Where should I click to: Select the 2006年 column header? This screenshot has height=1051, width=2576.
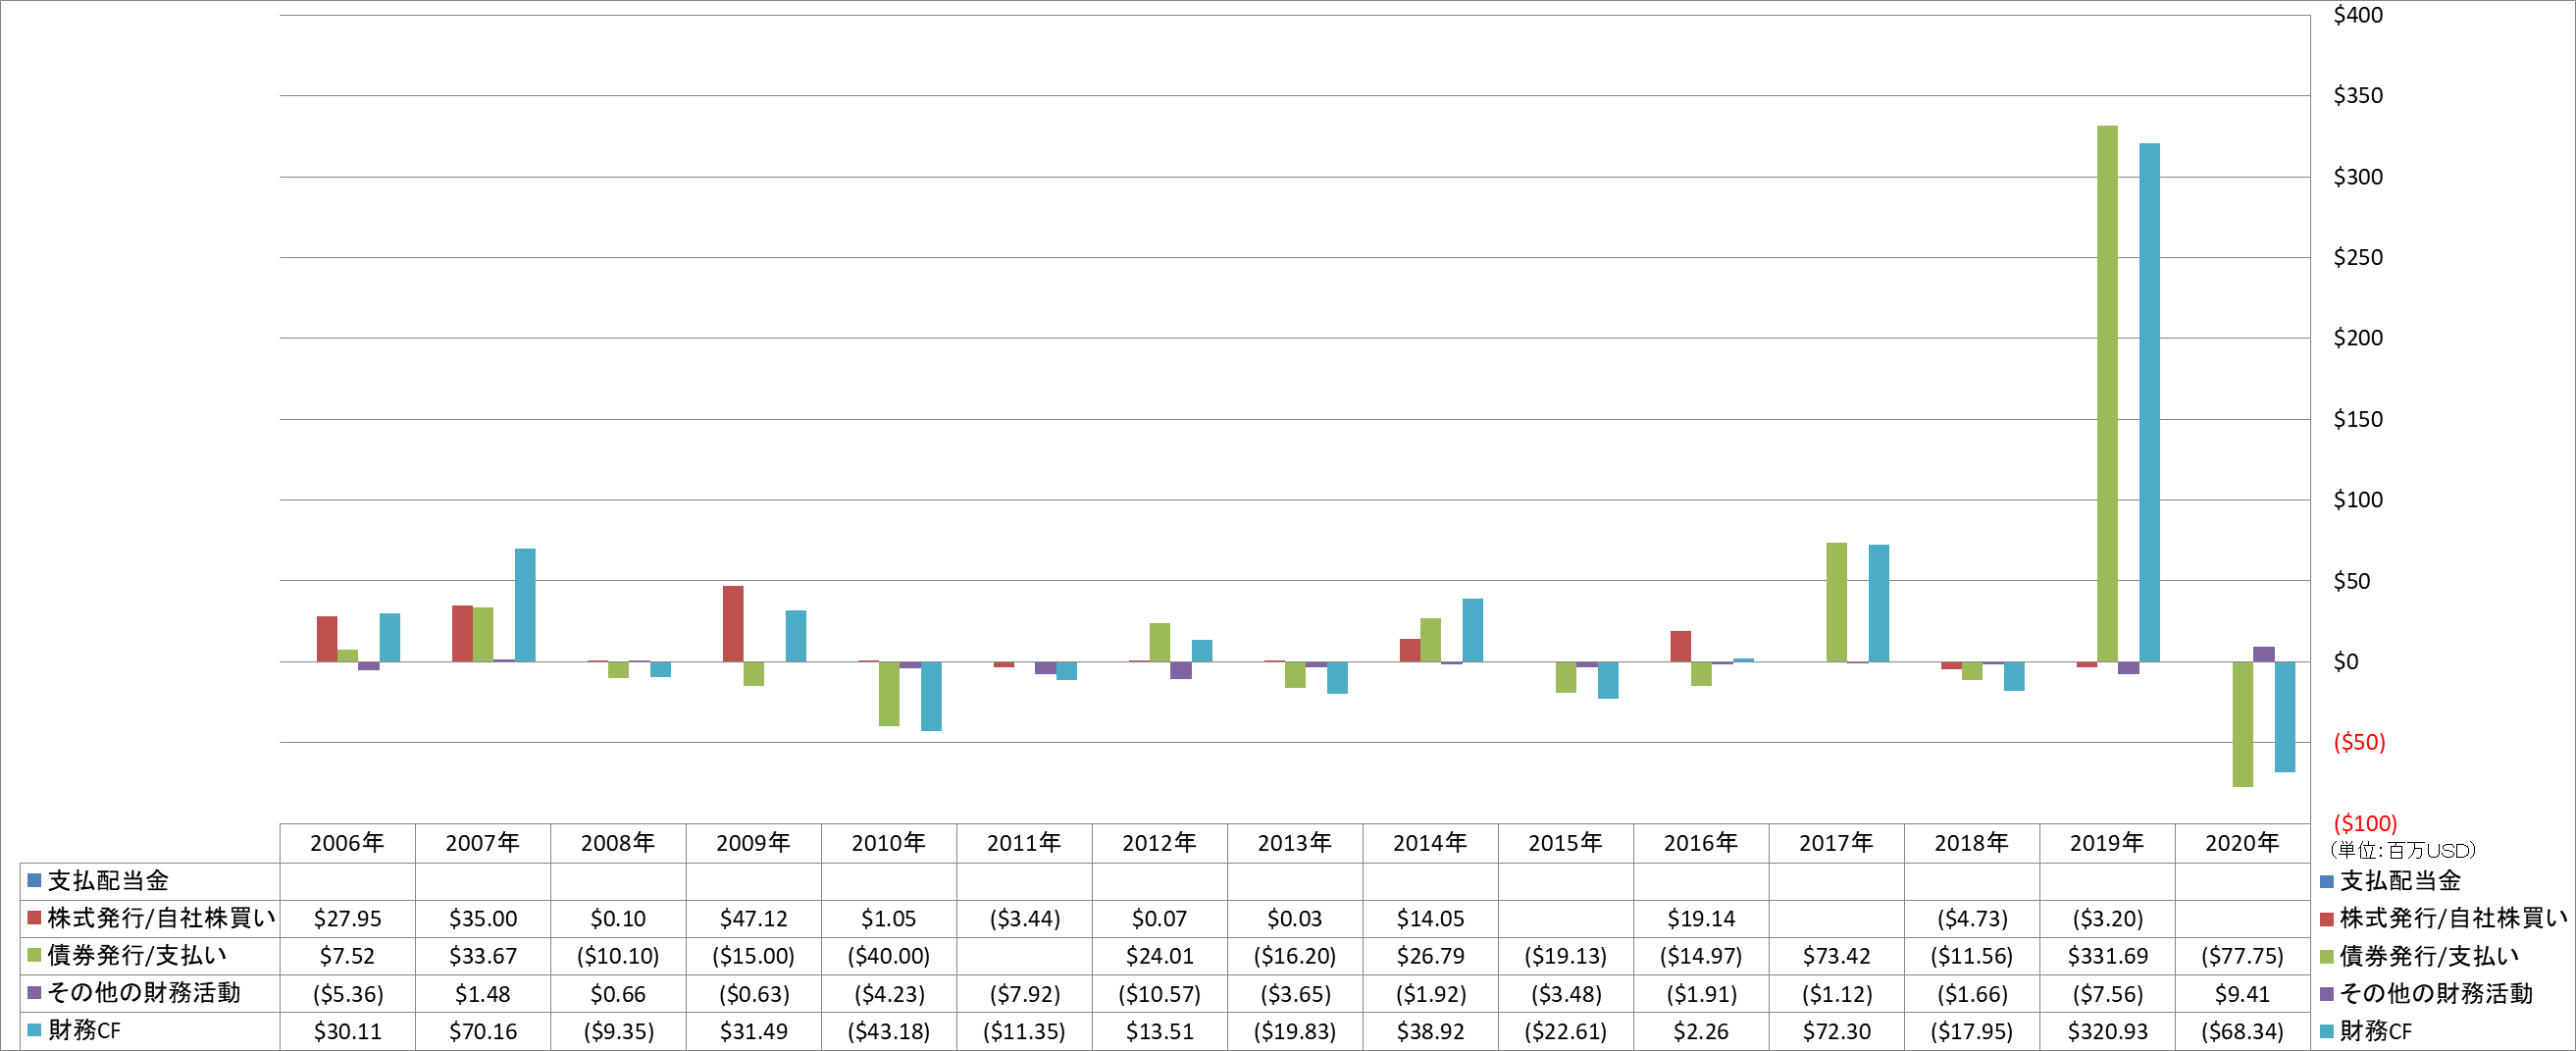[347, 843]
